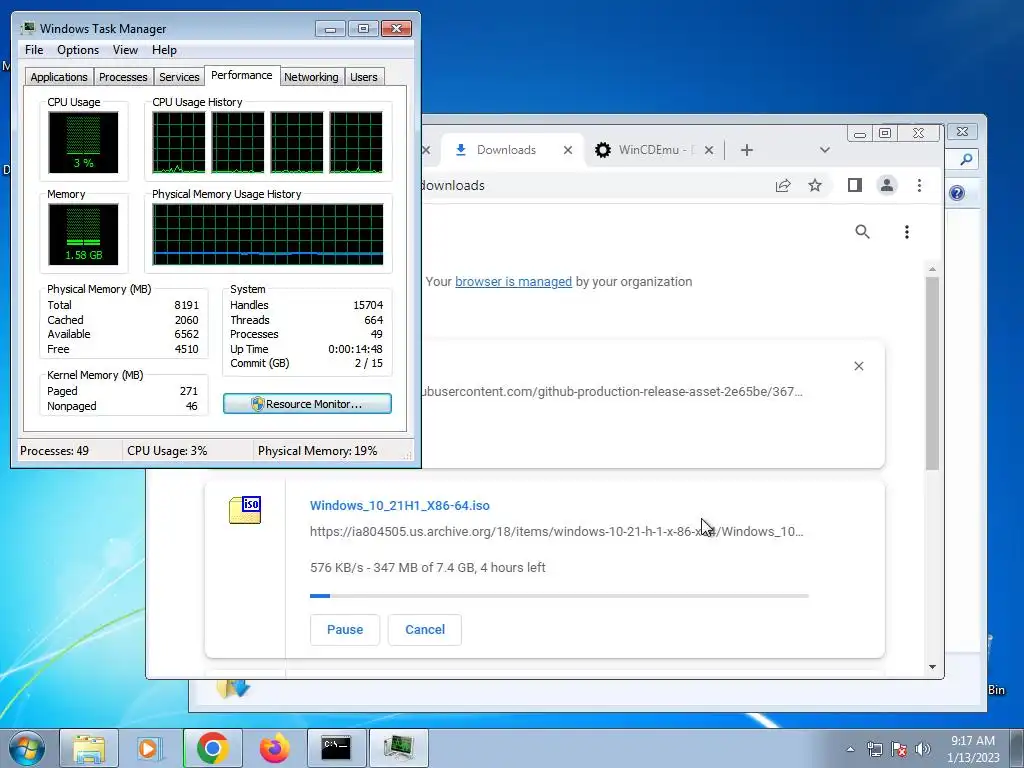
Task: Open the volume speaker tray icon
Action: pos(922,749)
